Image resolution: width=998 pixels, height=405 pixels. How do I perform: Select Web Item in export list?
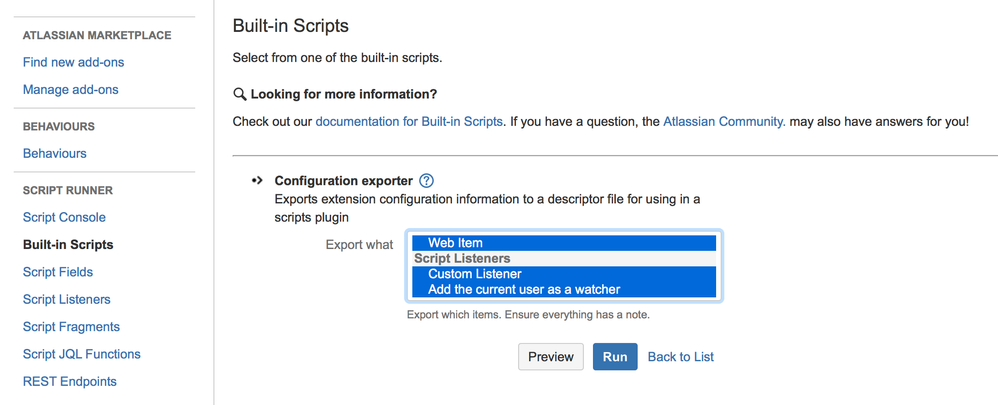(x=455, y=243)
